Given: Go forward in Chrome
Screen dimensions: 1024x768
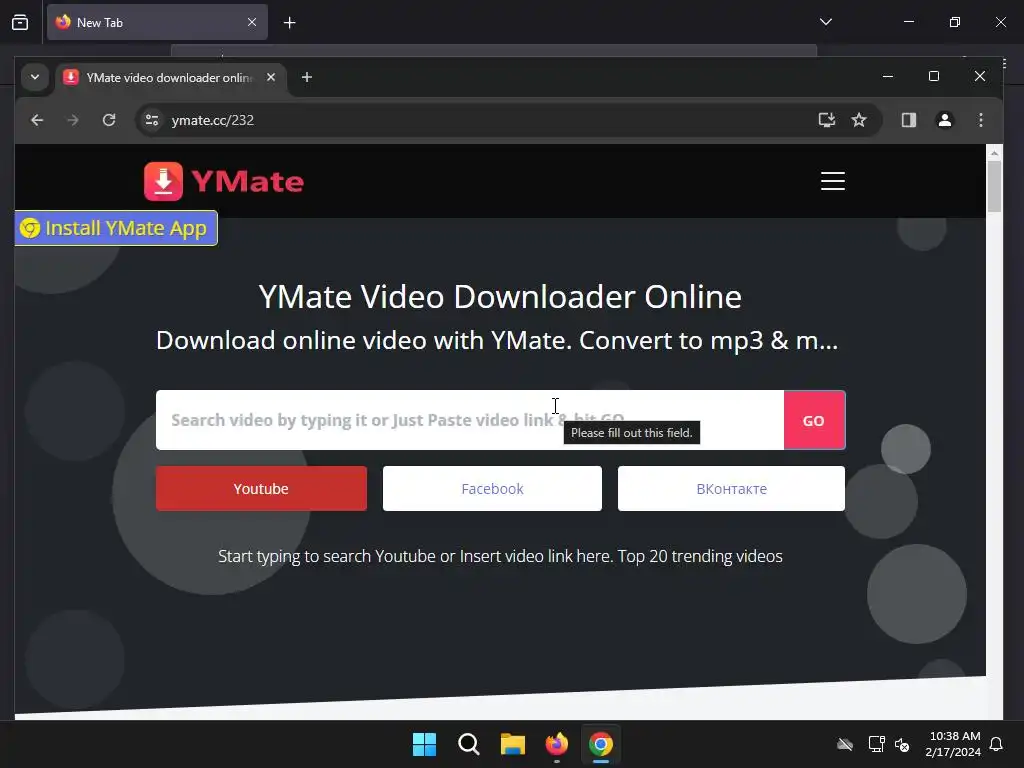Looking at the screenshot, I should click(x=72, y=120).
